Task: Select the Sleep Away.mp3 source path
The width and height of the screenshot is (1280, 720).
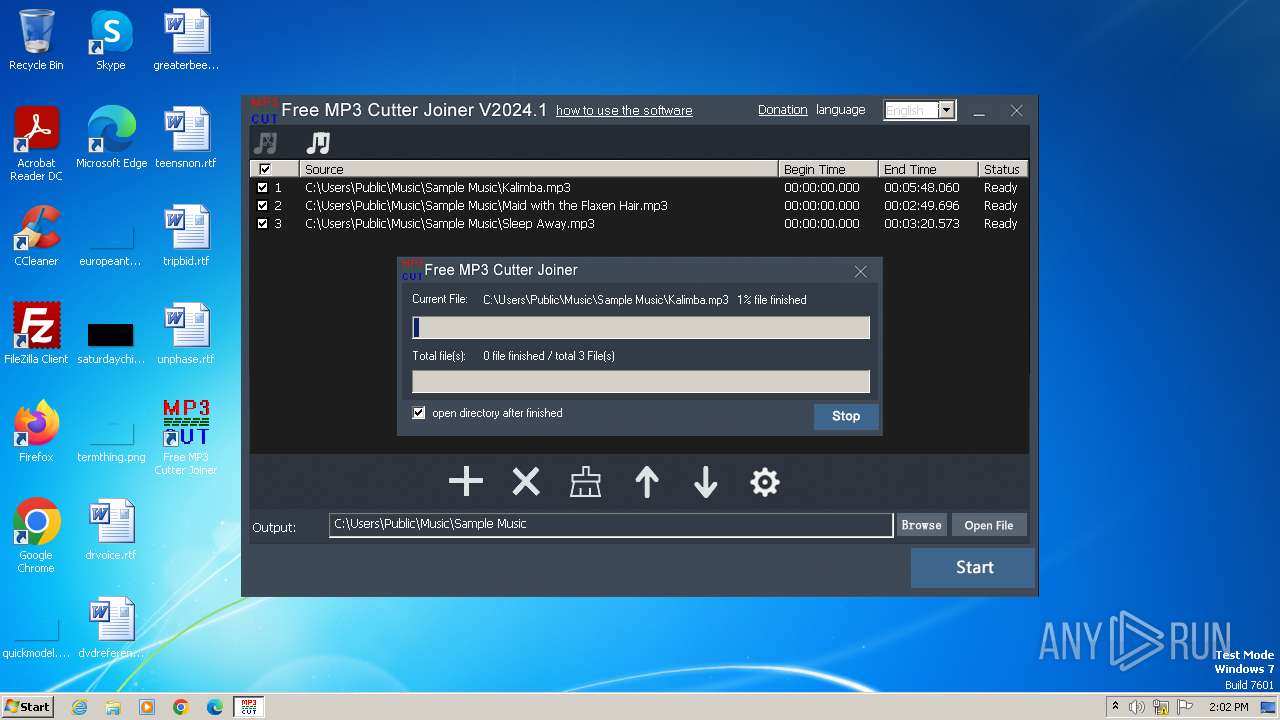Action: [450, 223]
